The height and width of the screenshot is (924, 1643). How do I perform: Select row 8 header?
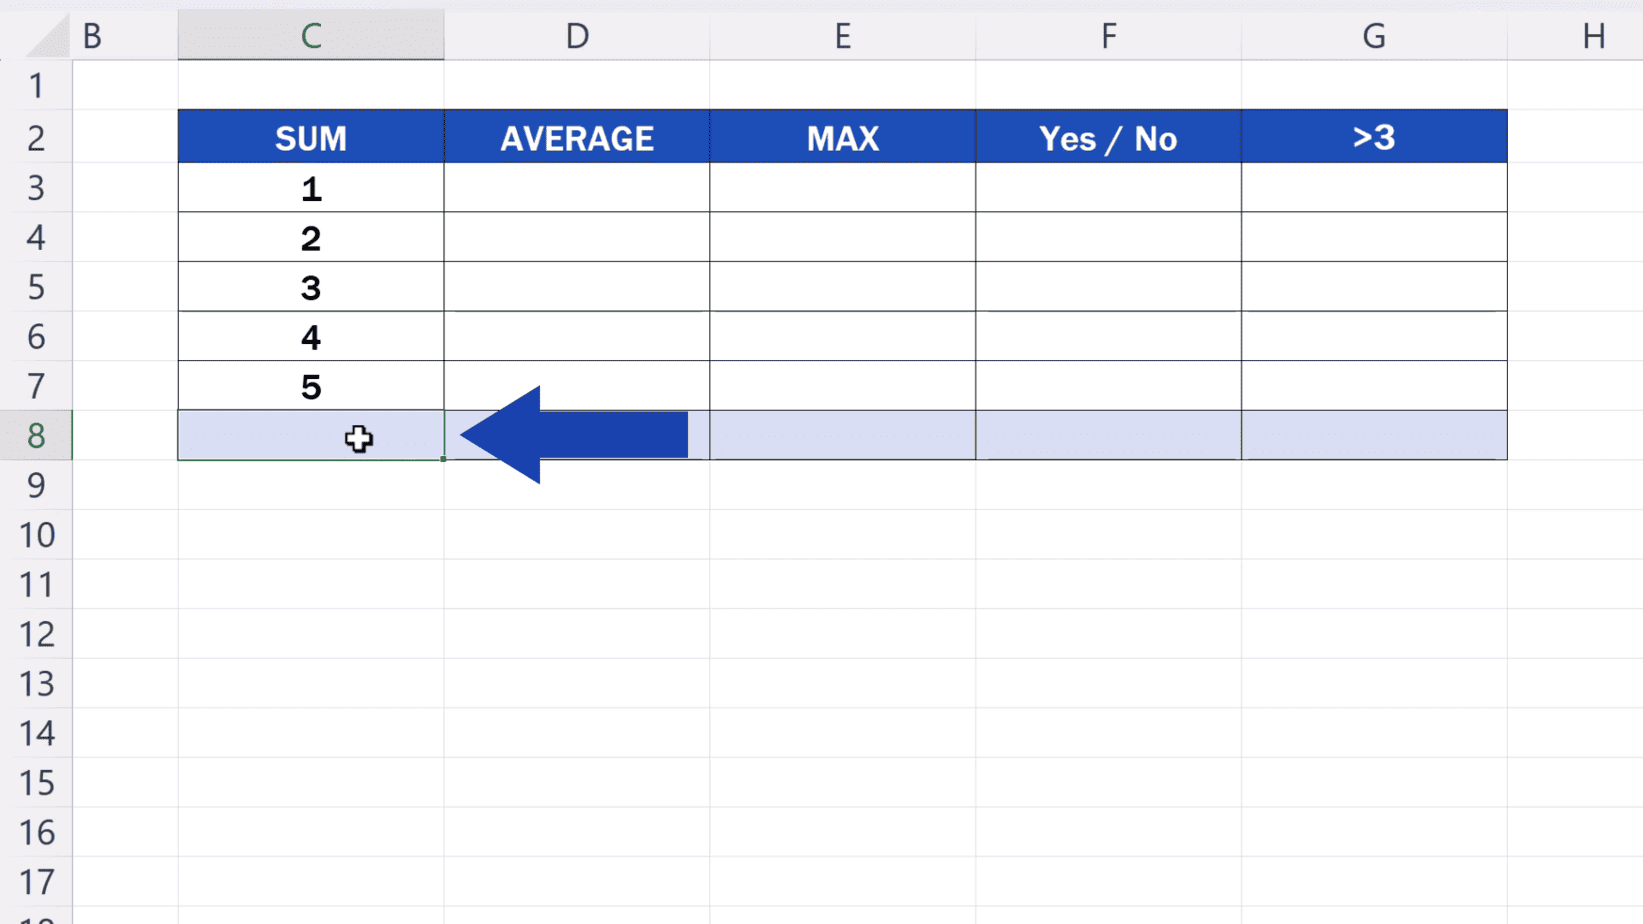(37, 435)
